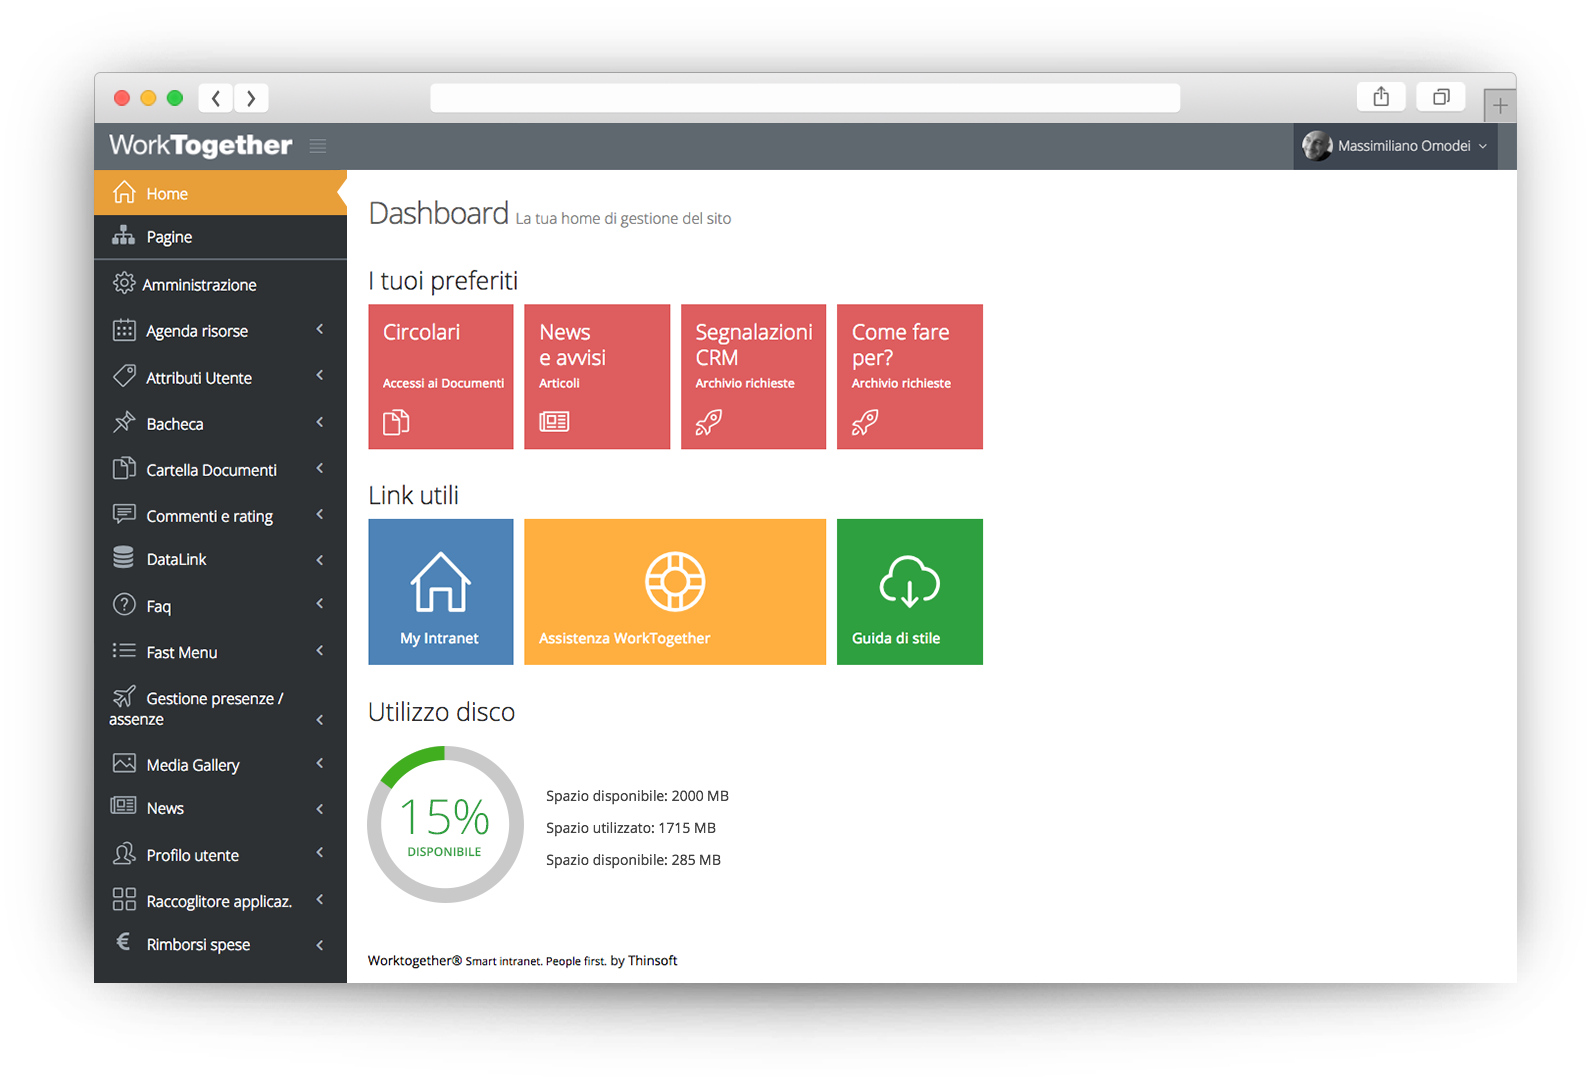Open the Segnalazioni CRM tile title
This screenshot has height=1077, width=1594.
(754, 344)
